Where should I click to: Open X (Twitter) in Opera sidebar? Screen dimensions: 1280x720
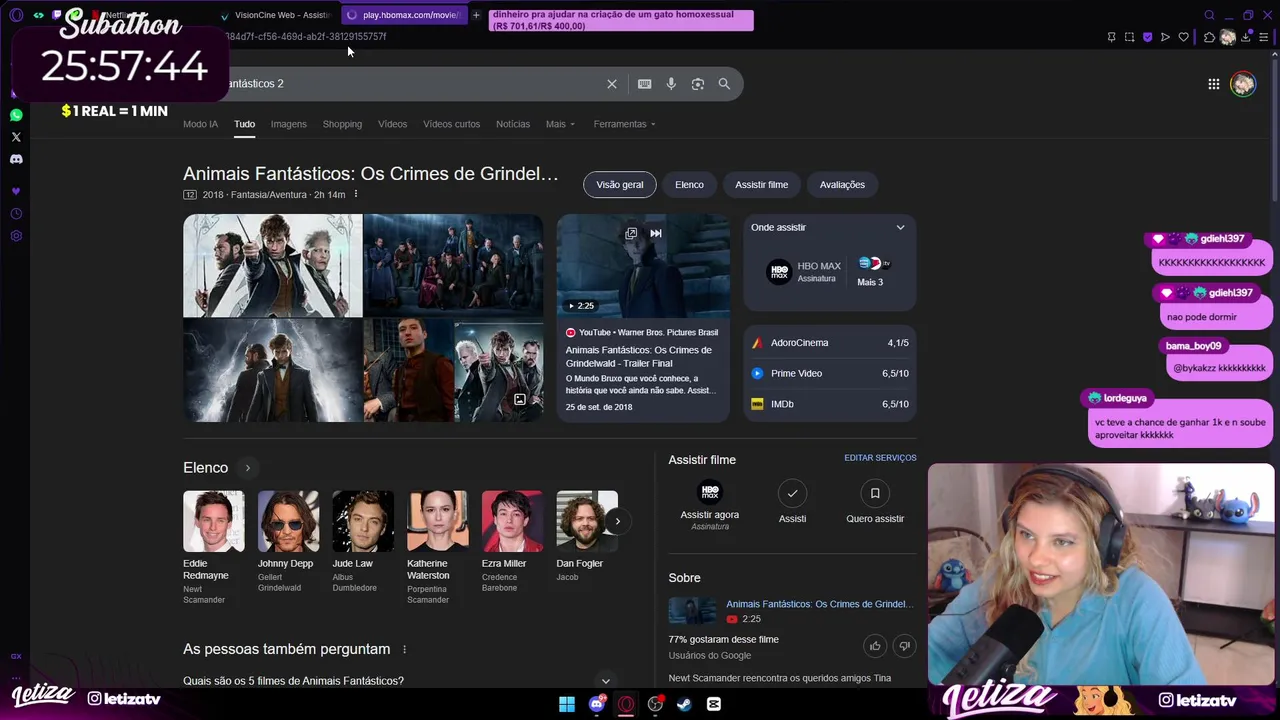pyautogui.click(x=16, y=137)
